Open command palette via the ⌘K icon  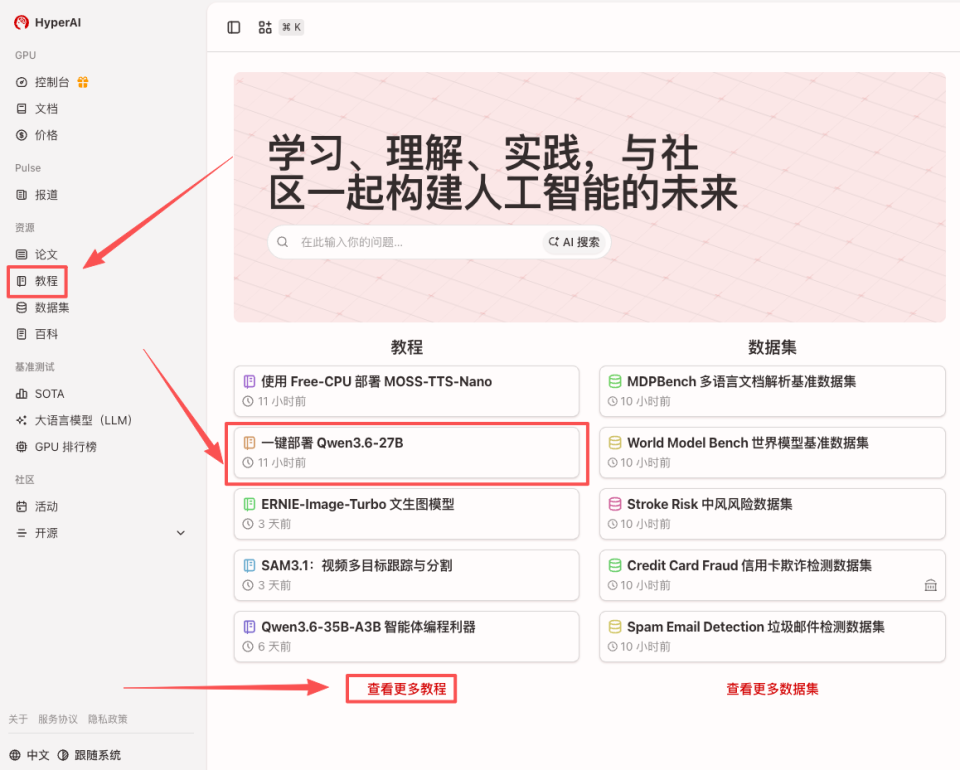[x=290, y=27]
